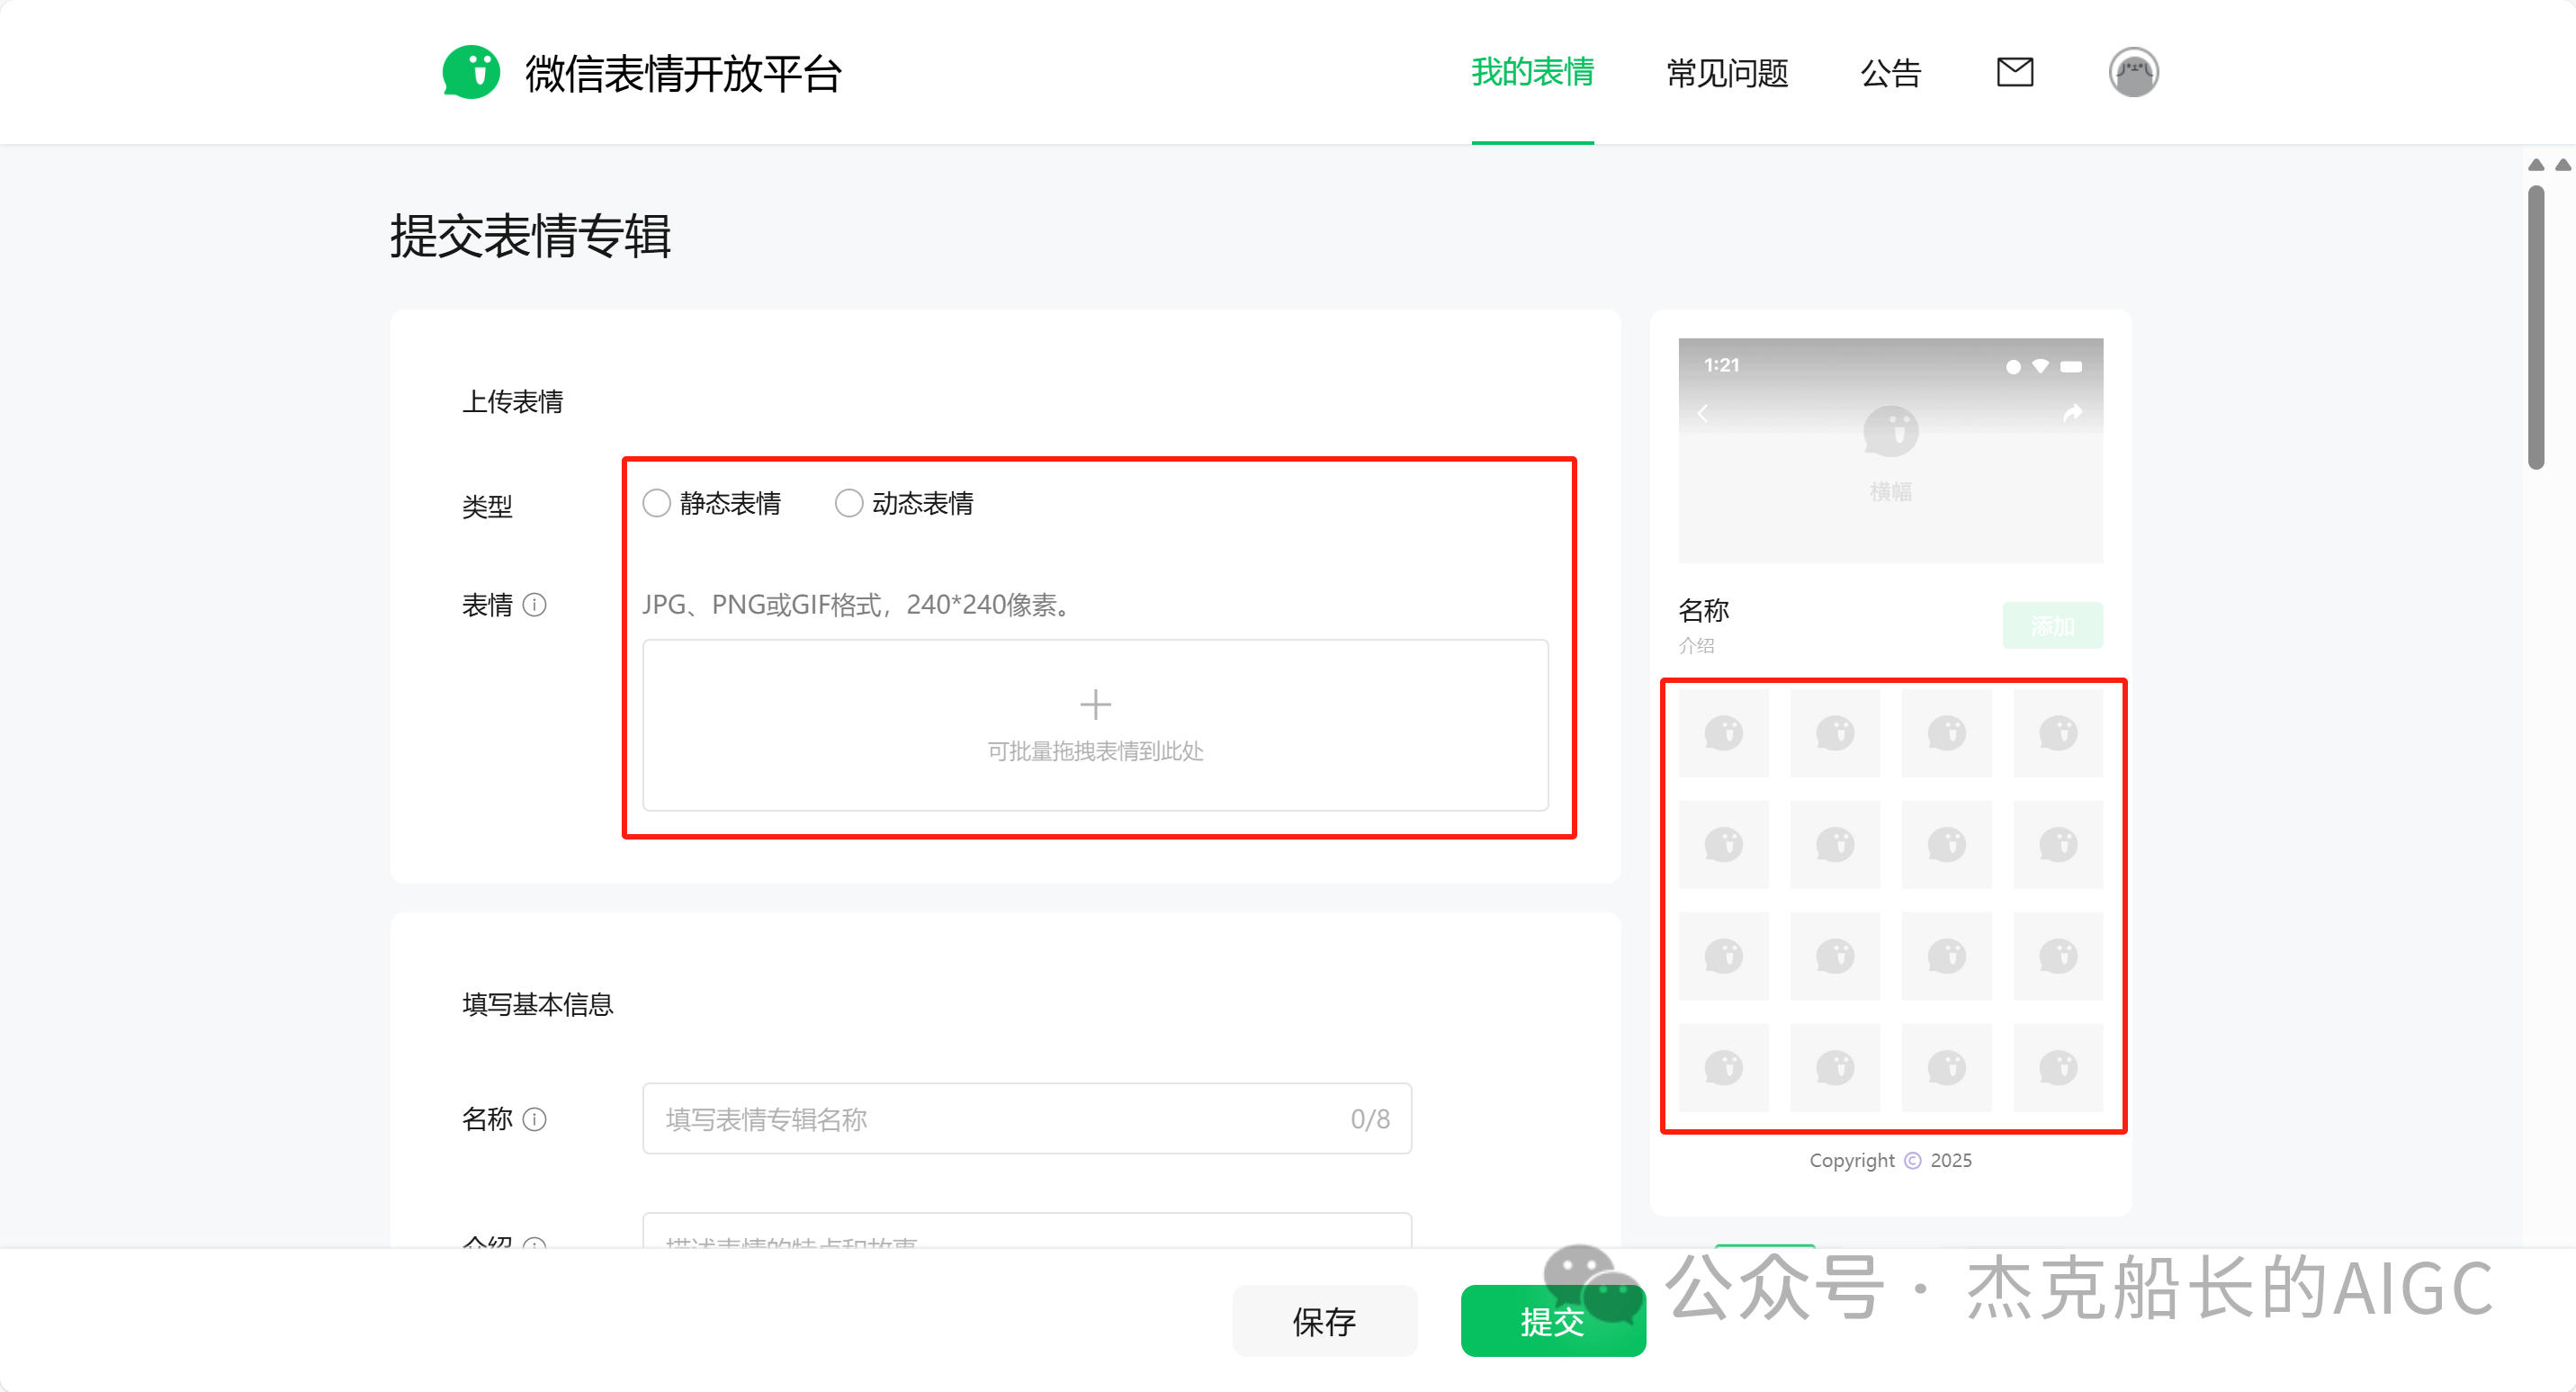The height and width of the screenshot is (1392, 2576).
Task: Select the 我的表情 tab
Action: pyautogui.click(x=1532, y=73)
